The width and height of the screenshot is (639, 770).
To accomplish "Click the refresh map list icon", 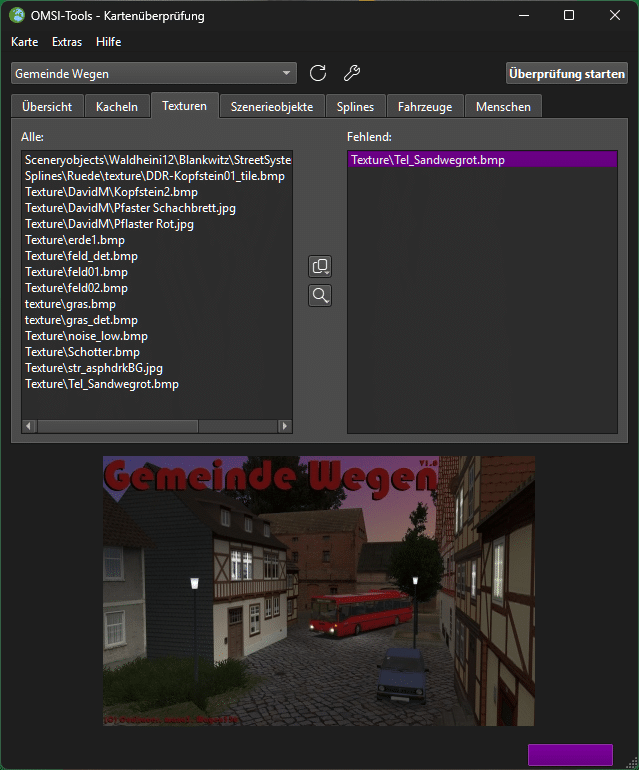I will [318, 73].
